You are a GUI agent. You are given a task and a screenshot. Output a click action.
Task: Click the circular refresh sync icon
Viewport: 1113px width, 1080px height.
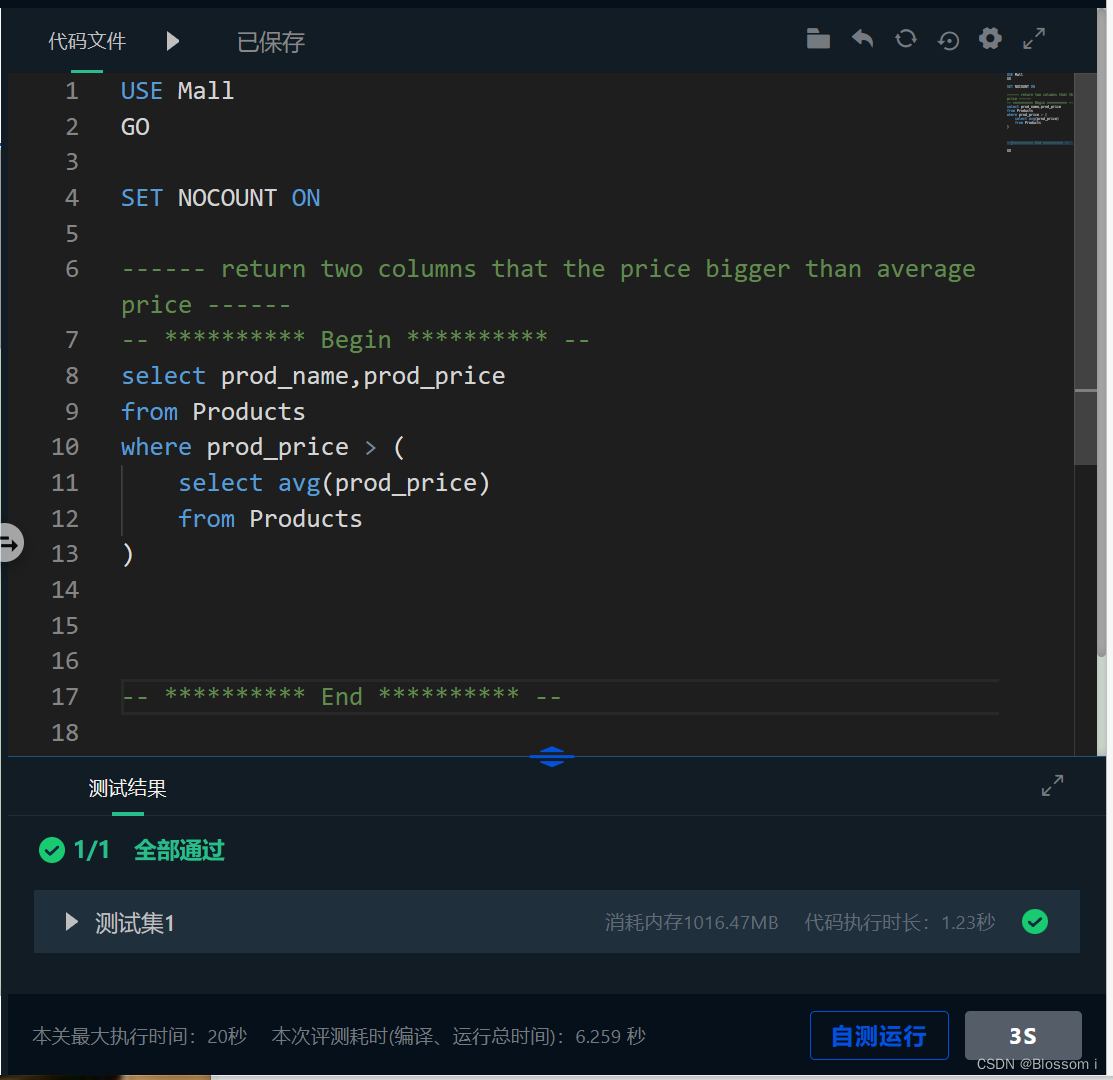pyautogui.click(x=905, y=39)
